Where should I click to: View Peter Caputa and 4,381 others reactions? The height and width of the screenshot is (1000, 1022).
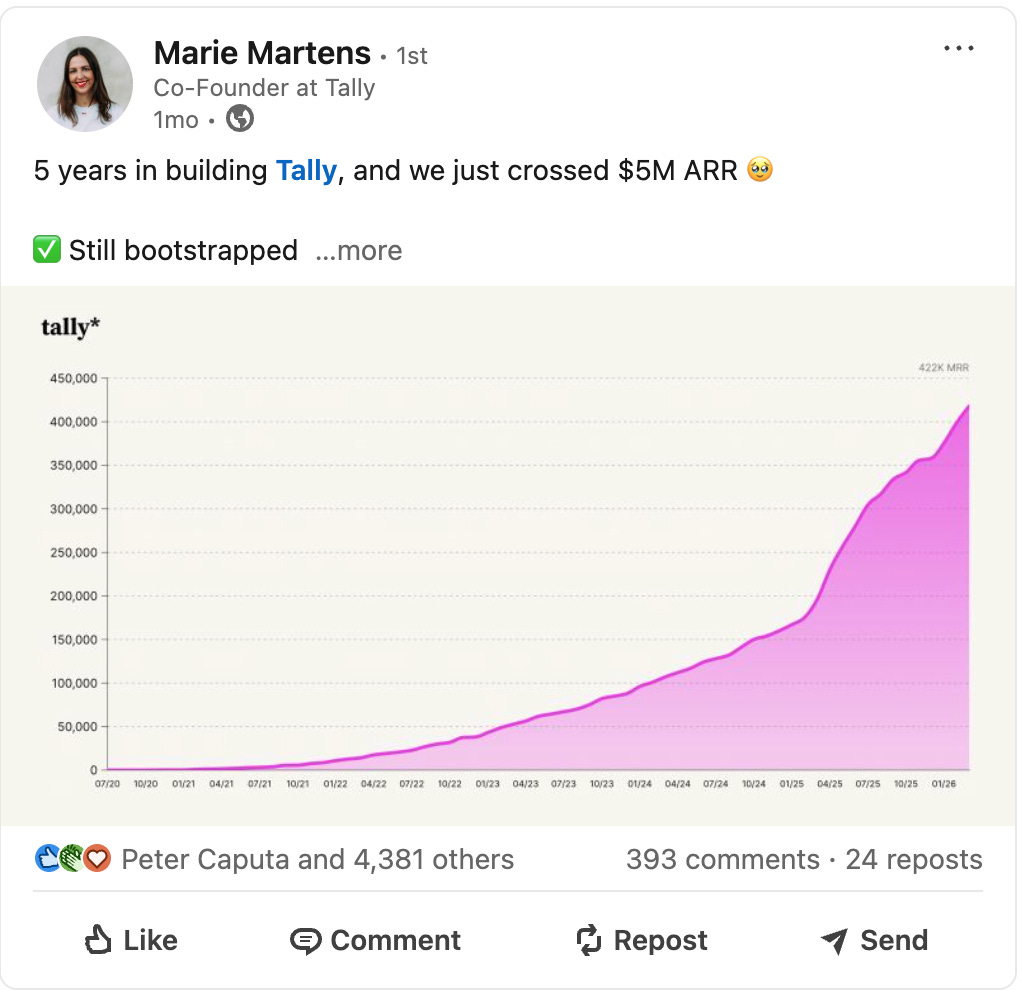pos(317,859)
